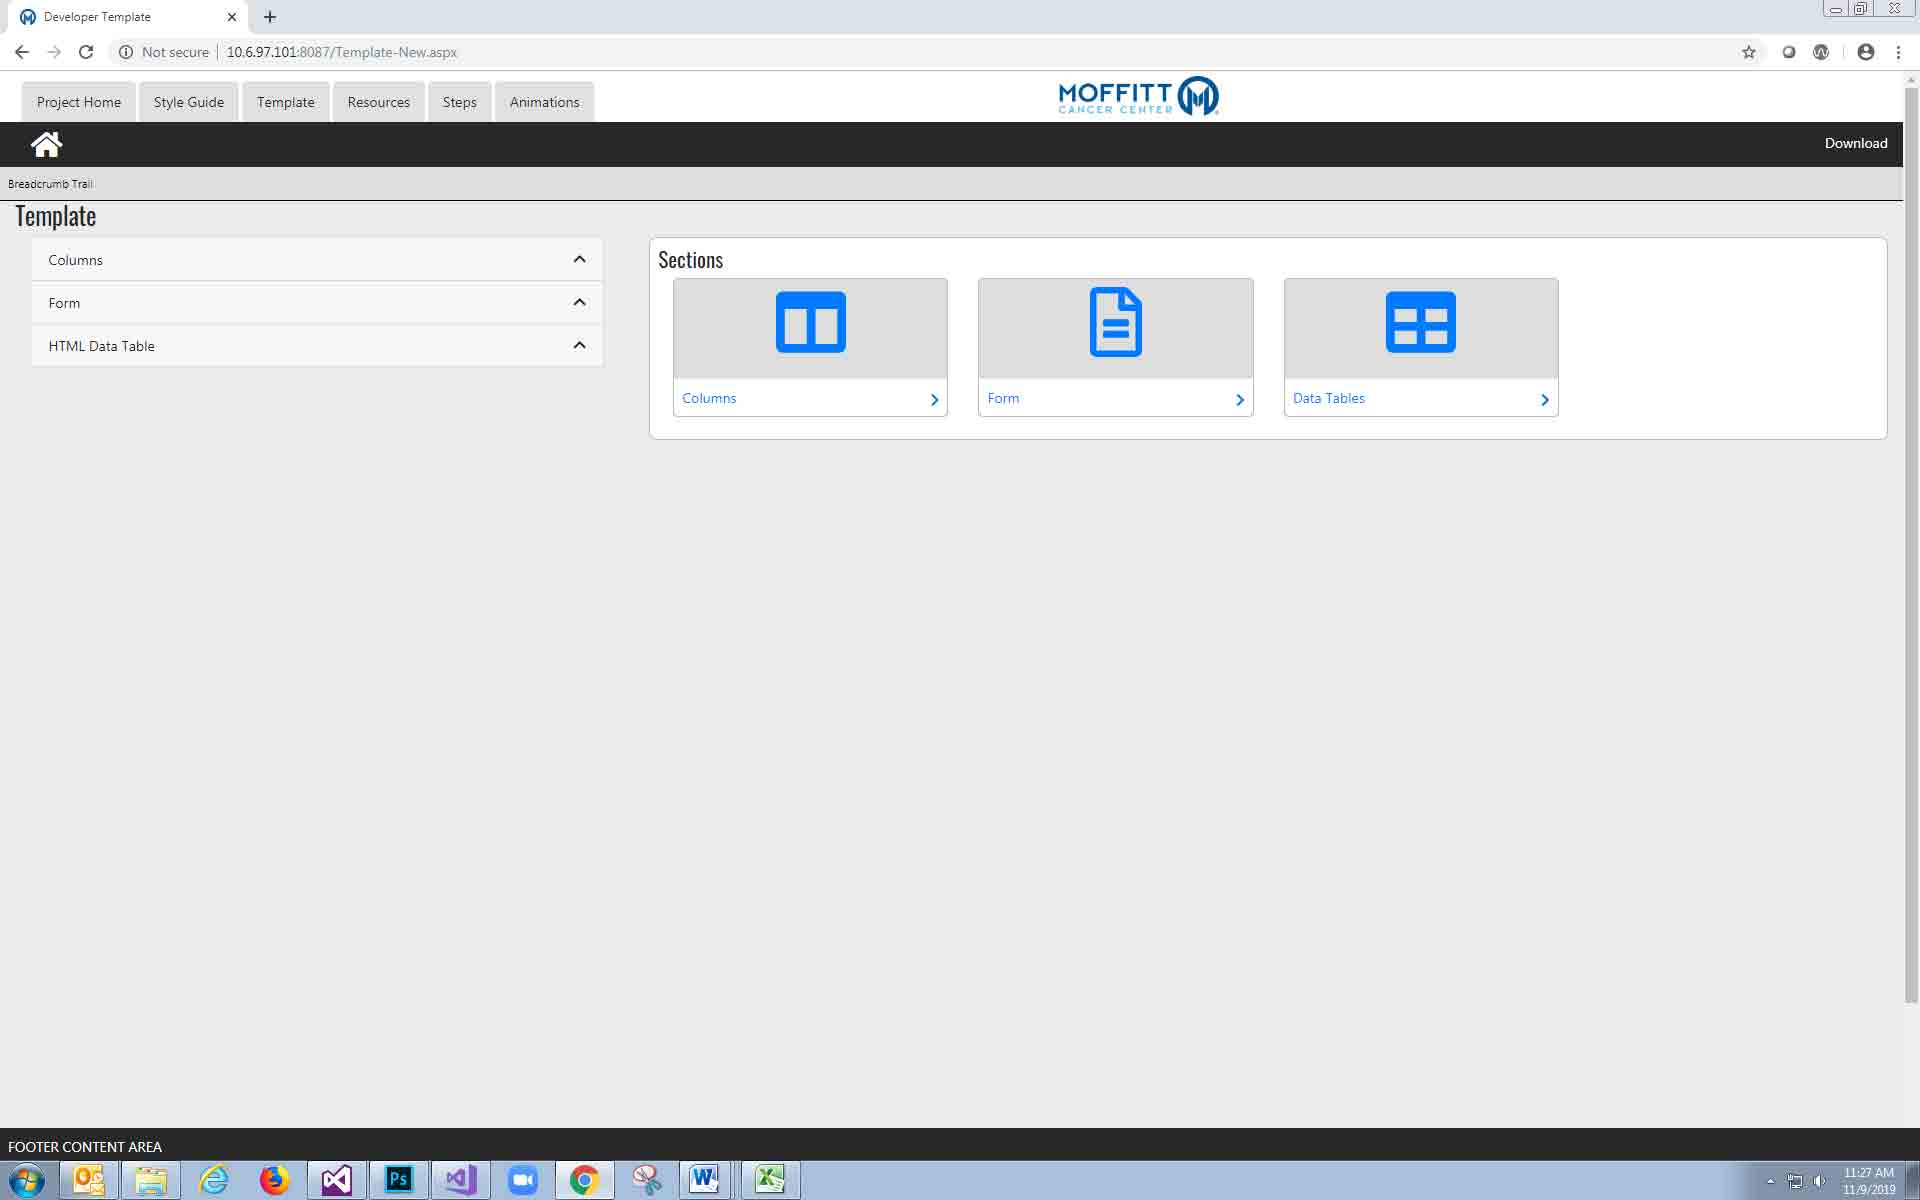Open Photoshop from the taskbar

[398, 1179]
